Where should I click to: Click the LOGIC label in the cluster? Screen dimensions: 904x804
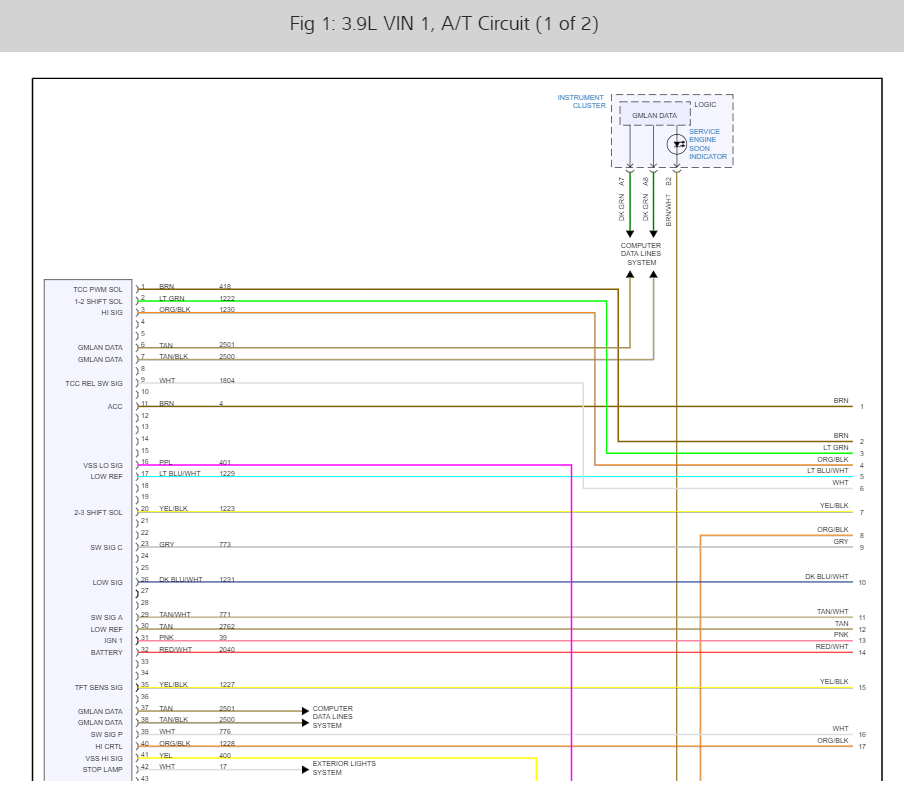[x=705, y=104]
